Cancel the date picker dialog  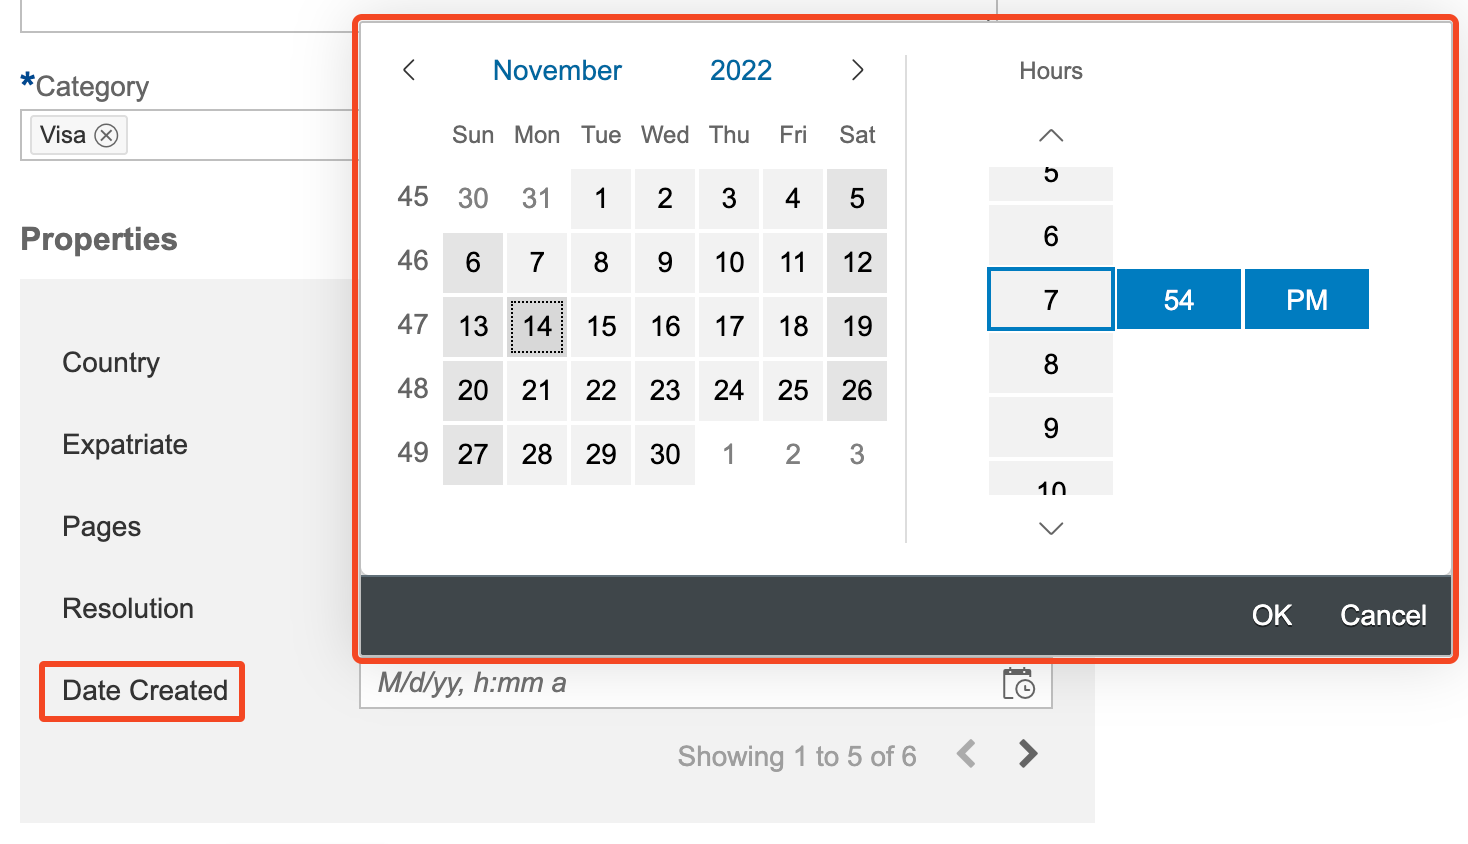pyautogui.click(x=1383, y=615)
